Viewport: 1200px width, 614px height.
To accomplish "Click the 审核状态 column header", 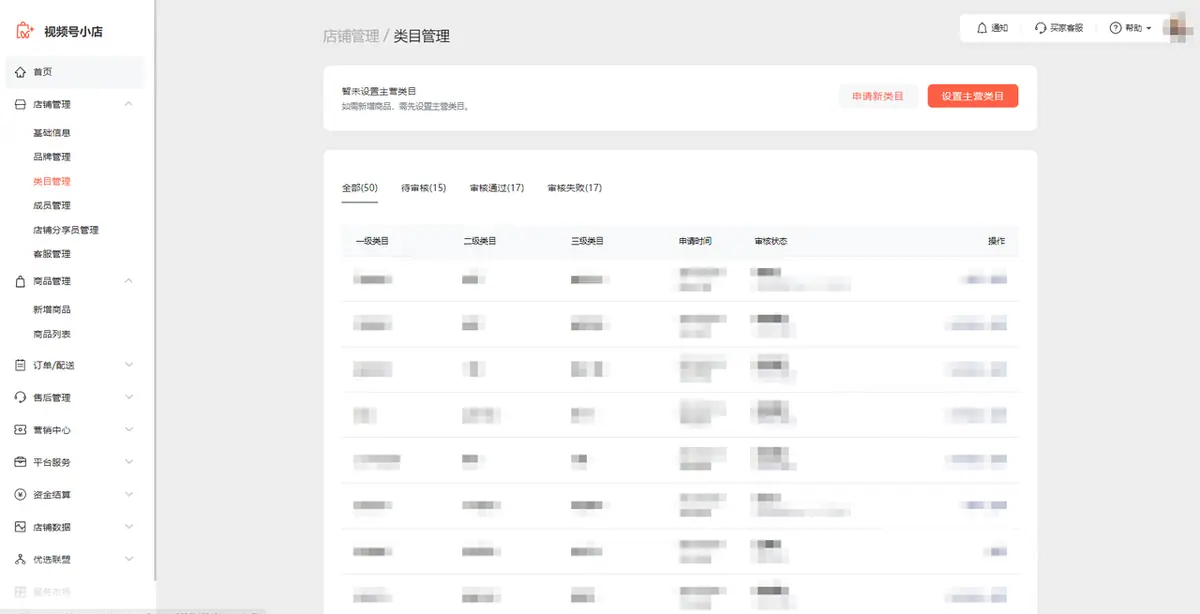I will 771,241.
